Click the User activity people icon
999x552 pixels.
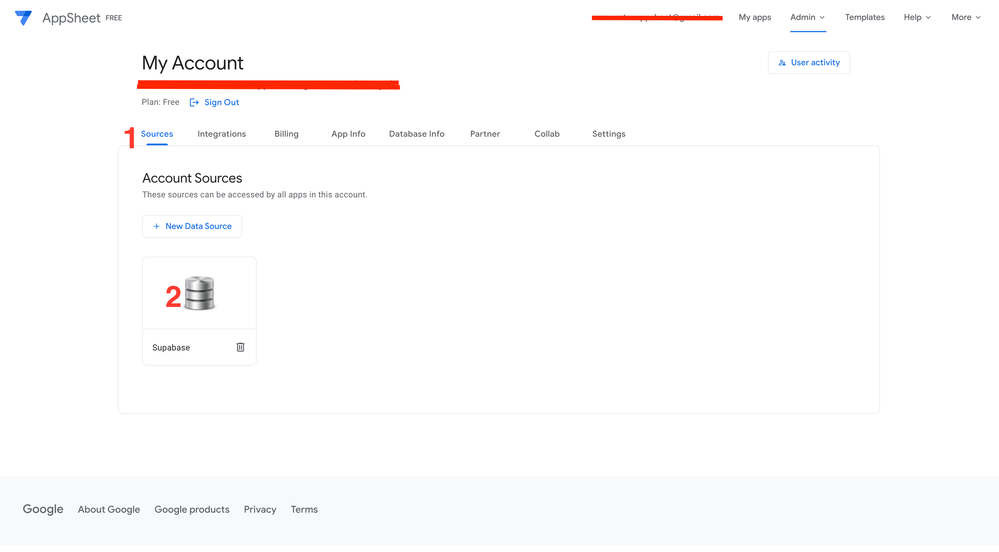coord(782,62)
